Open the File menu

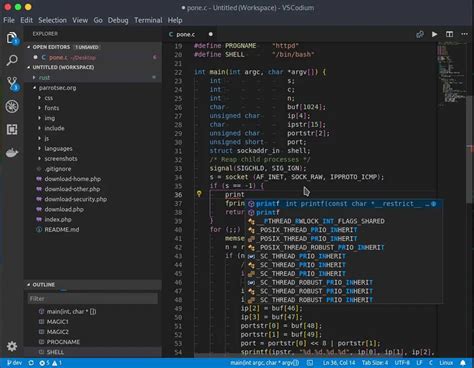[x=9, y=20]
